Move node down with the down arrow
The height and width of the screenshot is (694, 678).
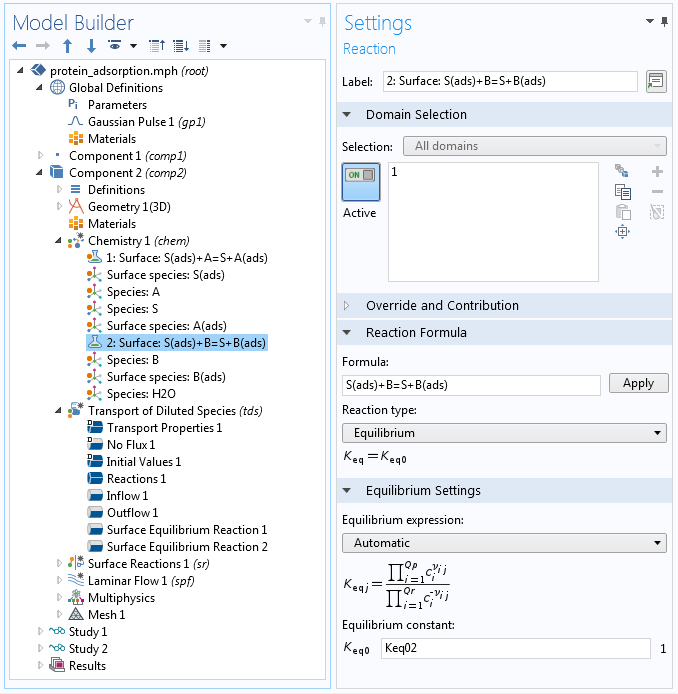tap(91, 46)
